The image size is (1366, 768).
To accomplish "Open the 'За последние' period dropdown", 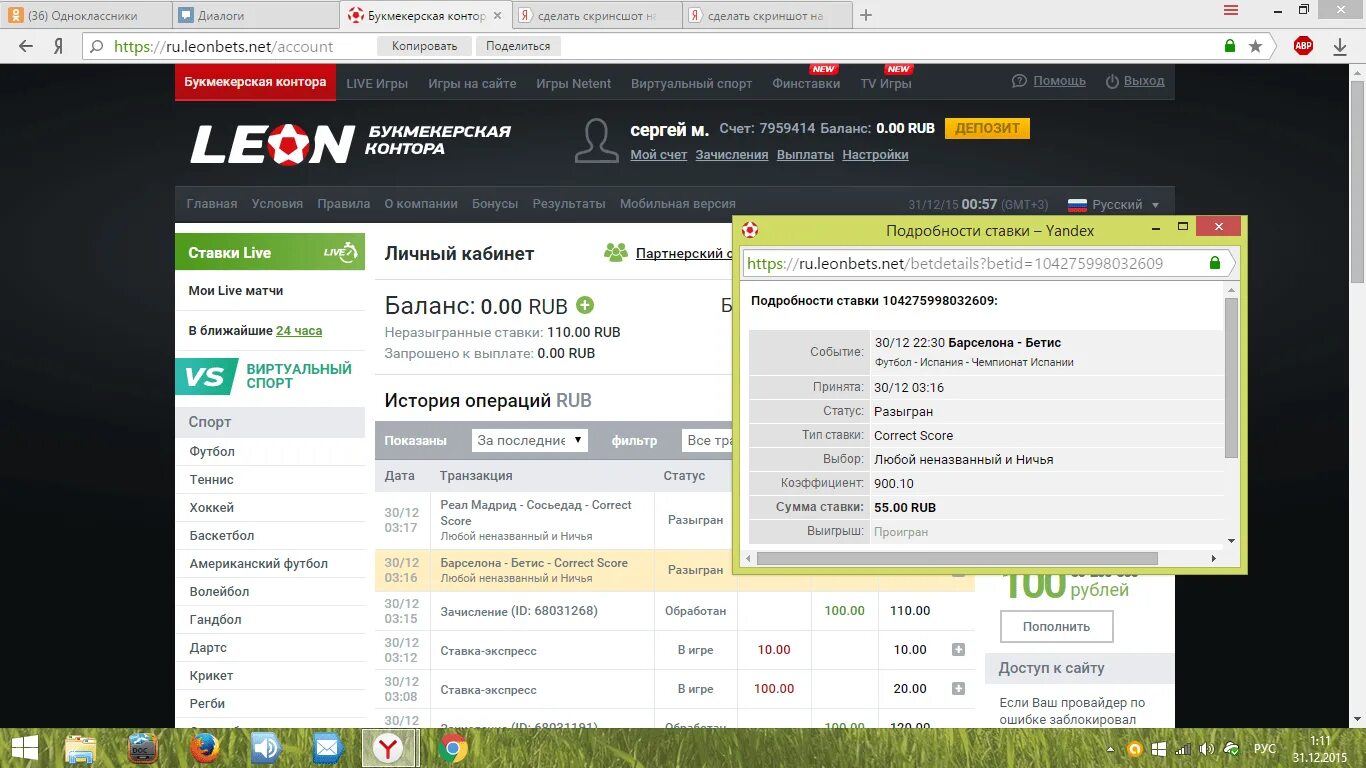I will pos(530,440).
